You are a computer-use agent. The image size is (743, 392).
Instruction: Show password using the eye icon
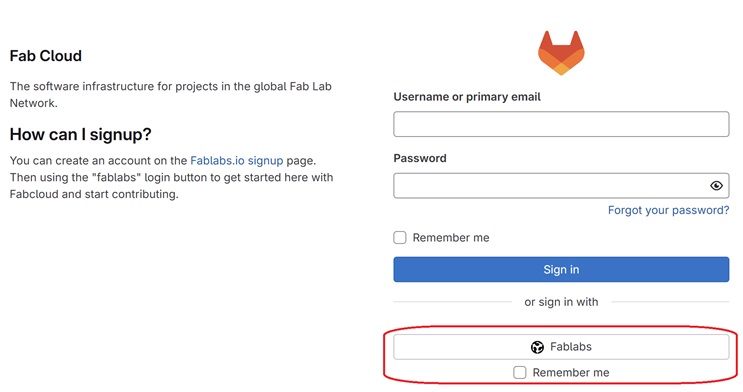[716, 186]
